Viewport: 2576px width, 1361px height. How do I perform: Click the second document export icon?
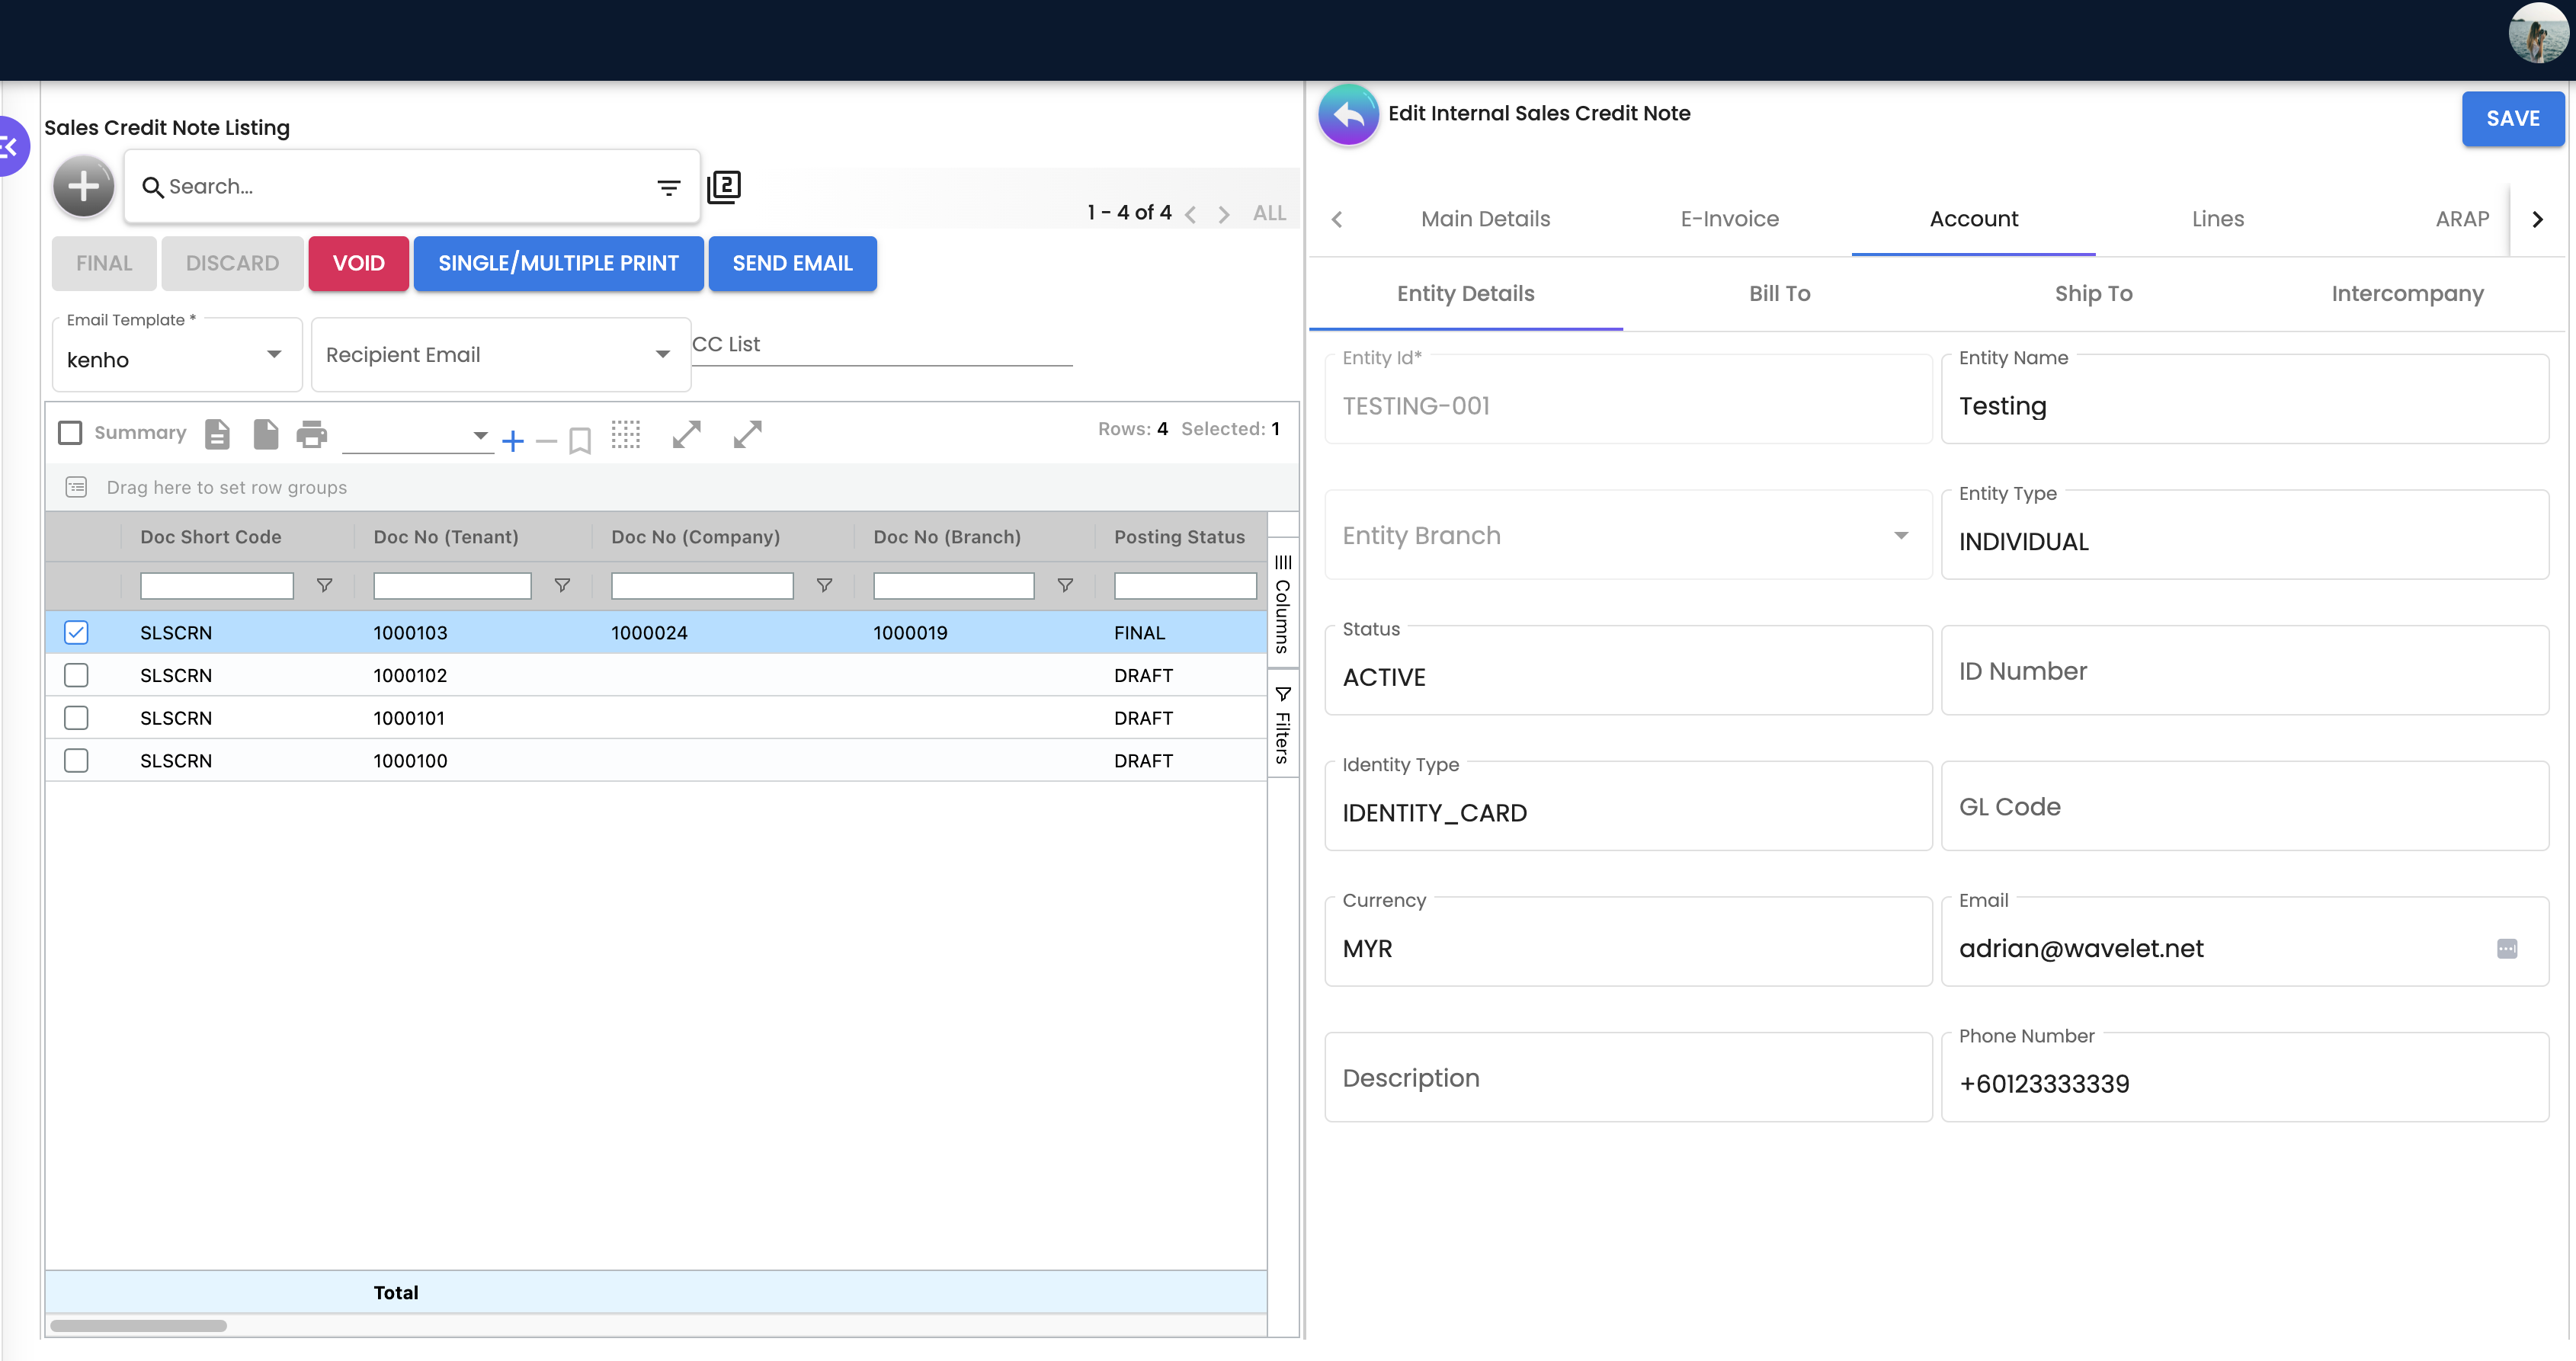(266, 434)
